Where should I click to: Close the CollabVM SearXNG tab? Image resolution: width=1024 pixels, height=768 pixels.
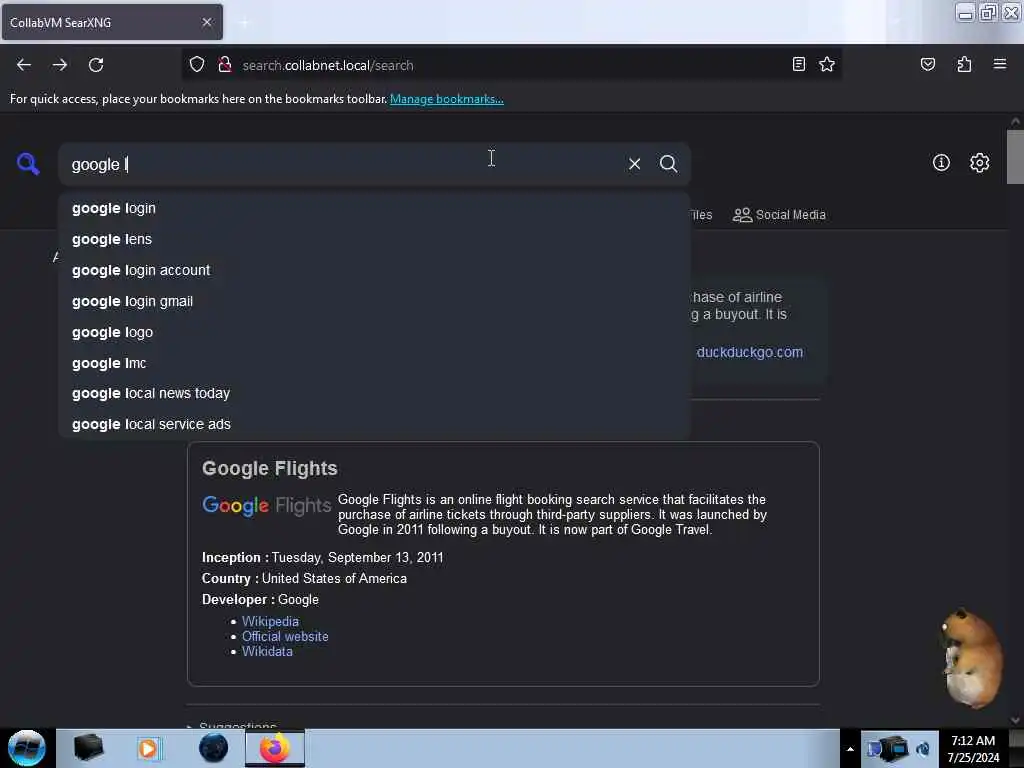pyautogui.click(x=206, y=22)
